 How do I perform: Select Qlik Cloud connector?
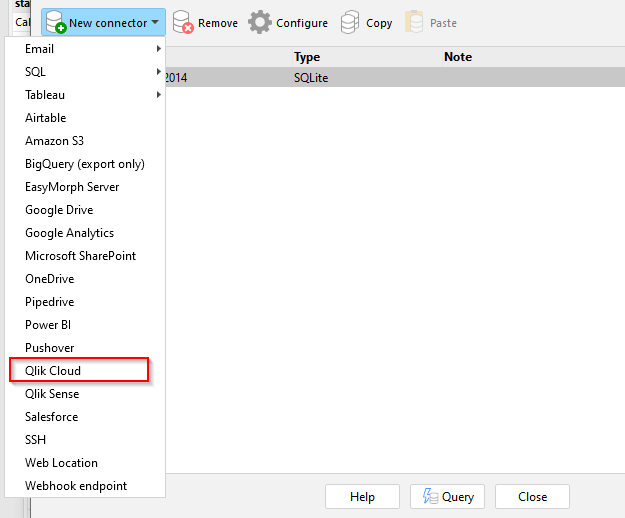(85, 371)
